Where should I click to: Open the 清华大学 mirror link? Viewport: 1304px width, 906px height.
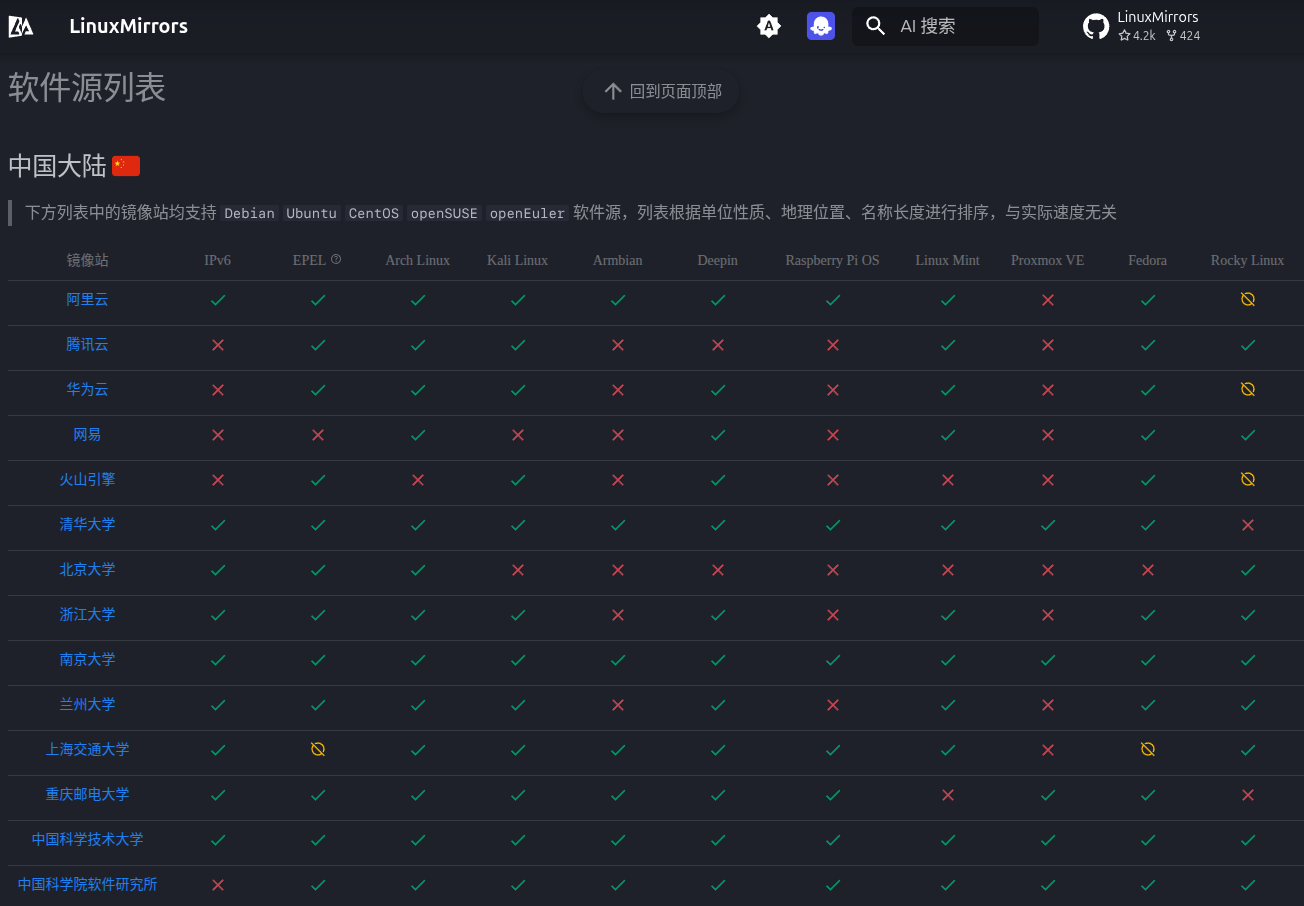pyautogui.click(x=88, y=524)
